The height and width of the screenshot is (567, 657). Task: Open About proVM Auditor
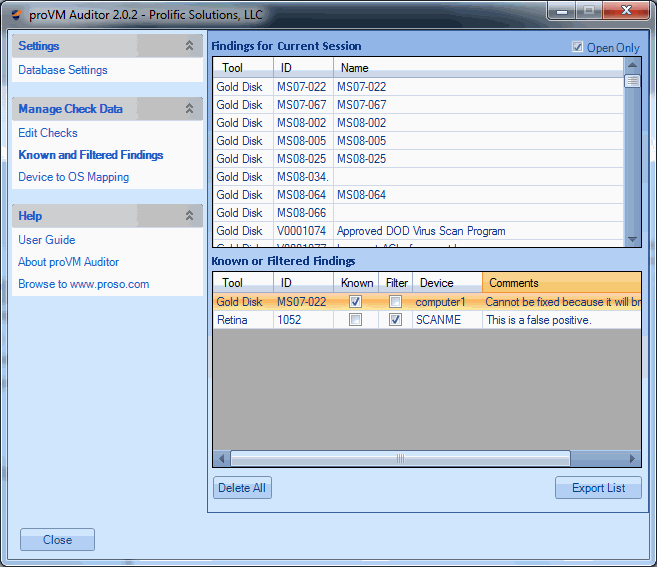(69, 262)
